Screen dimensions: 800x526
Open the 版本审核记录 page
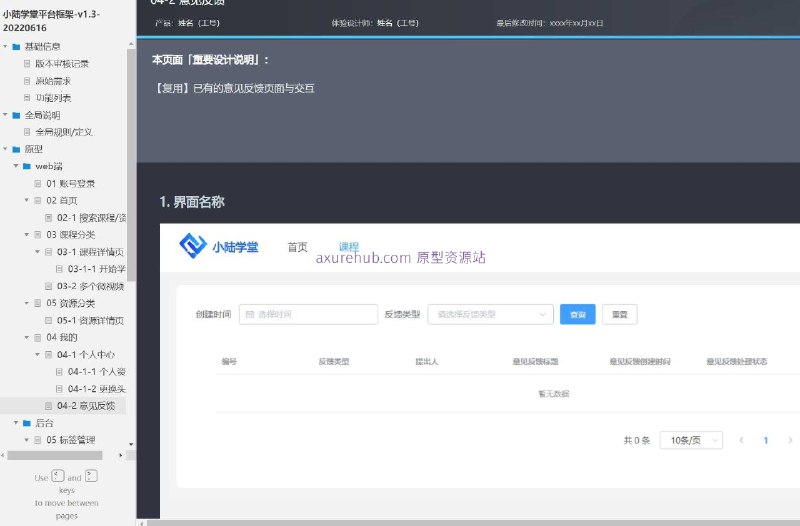[62, 64]
